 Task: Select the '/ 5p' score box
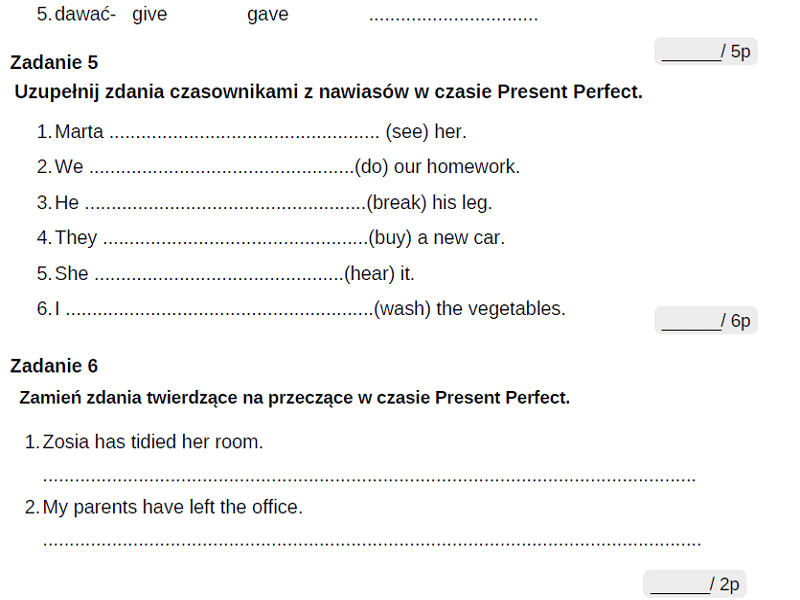tap(706, 52)
